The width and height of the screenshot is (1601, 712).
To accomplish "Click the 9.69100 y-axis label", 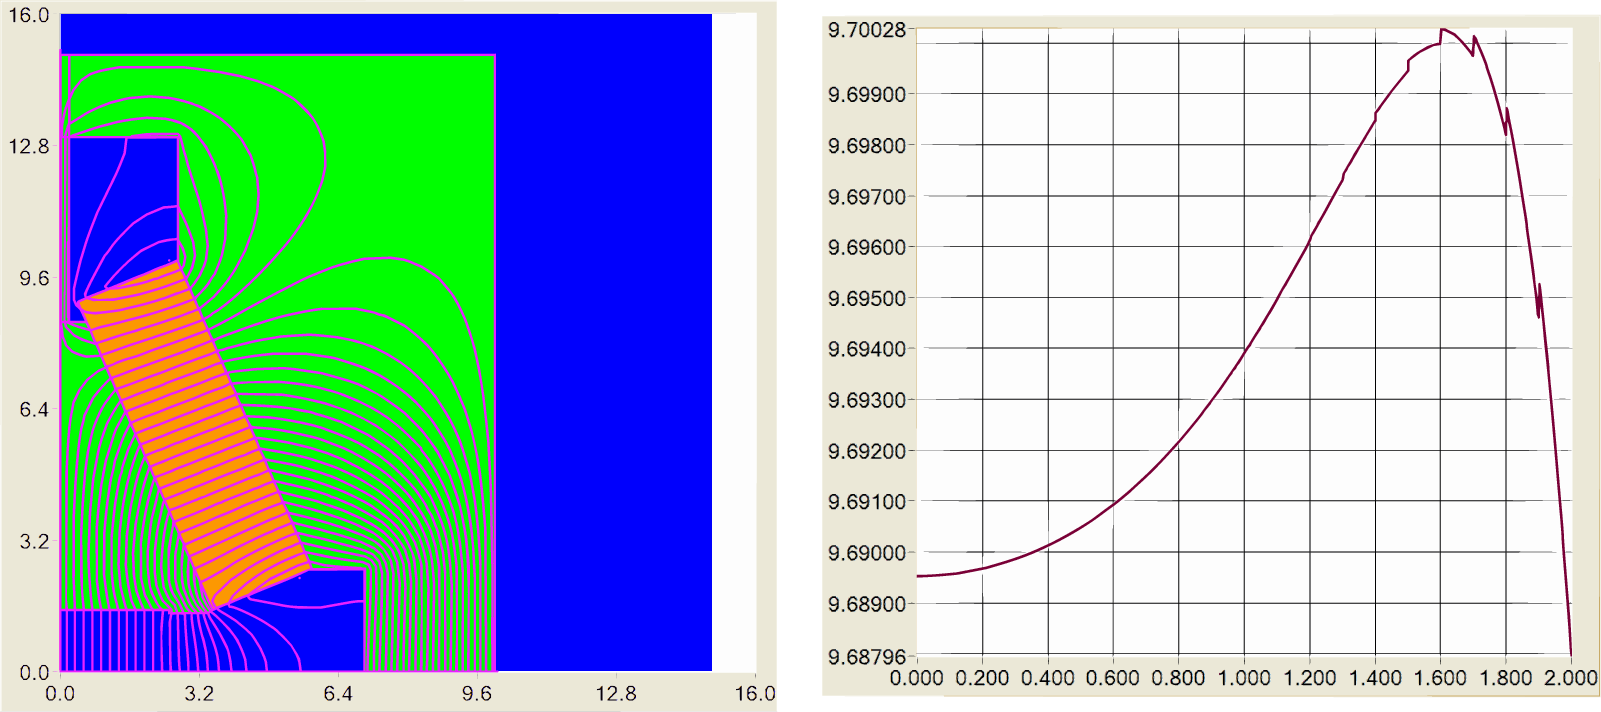I will coord(866,502).
